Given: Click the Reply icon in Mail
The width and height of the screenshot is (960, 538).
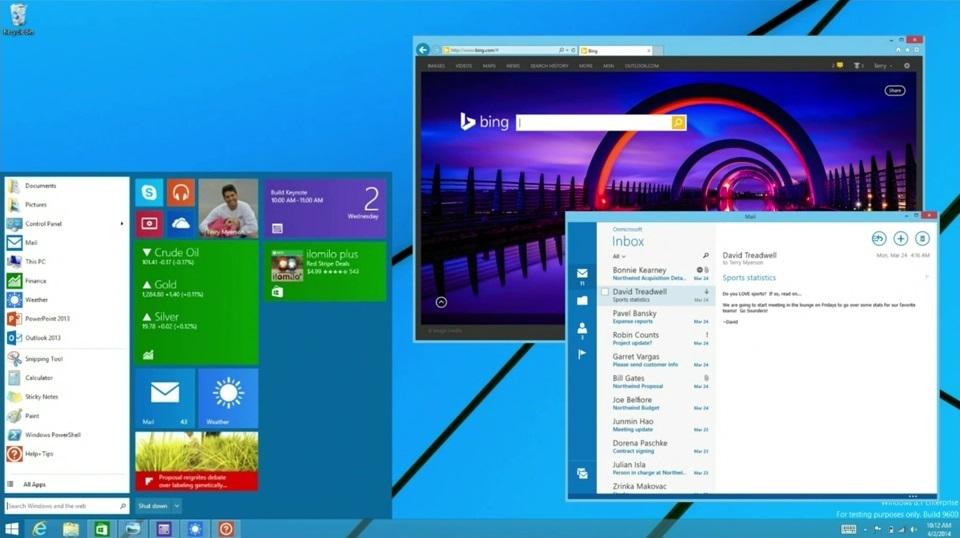Looking at the screenshot, I should (879, 239).
